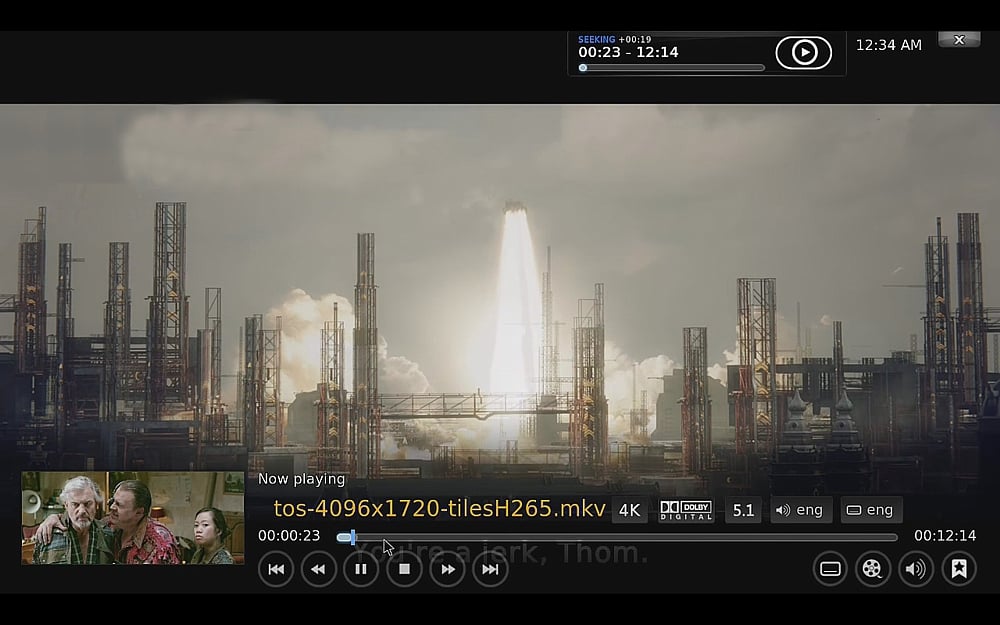Viewport: 1000px width, 625px height.
Task: Open the video settings film reel icon
Action: (x=872, y=568)
